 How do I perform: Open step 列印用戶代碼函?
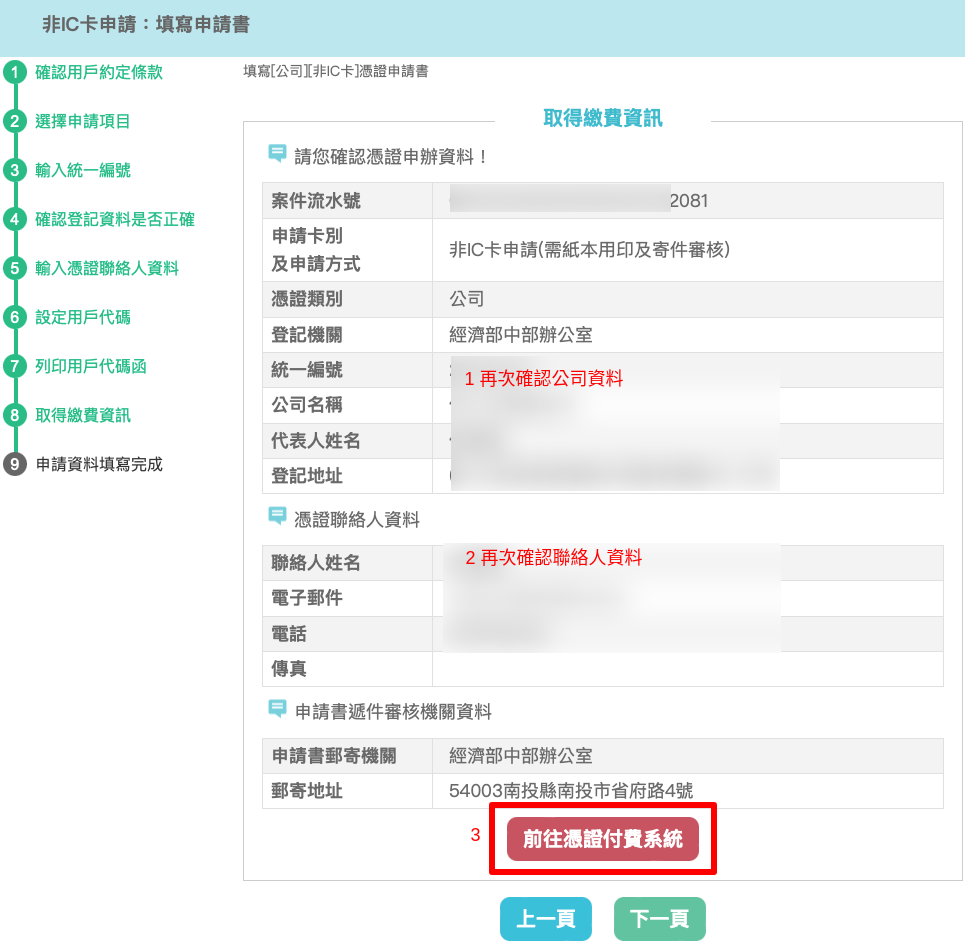(x=91, y=366)
